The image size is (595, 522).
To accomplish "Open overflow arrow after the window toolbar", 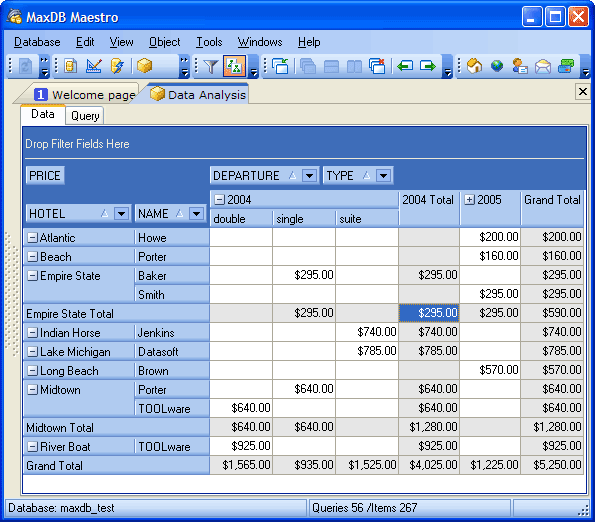I will [448, 66].
